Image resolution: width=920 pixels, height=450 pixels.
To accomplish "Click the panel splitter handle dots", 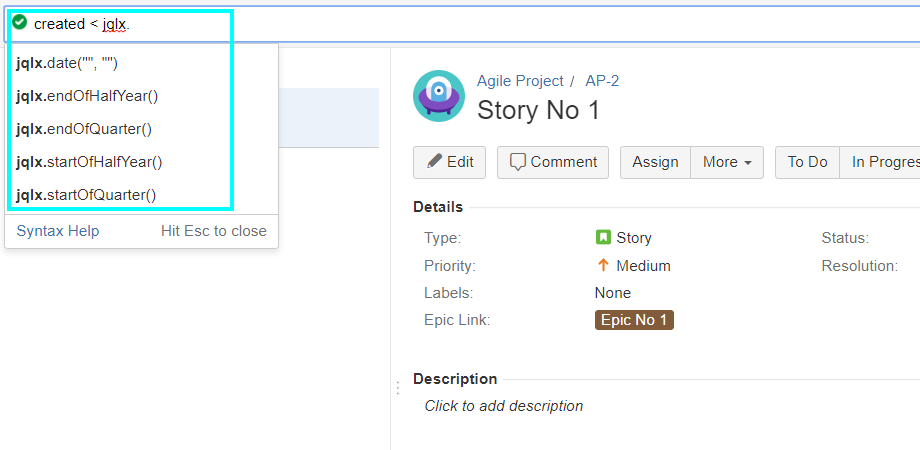I will coord(398,388).
